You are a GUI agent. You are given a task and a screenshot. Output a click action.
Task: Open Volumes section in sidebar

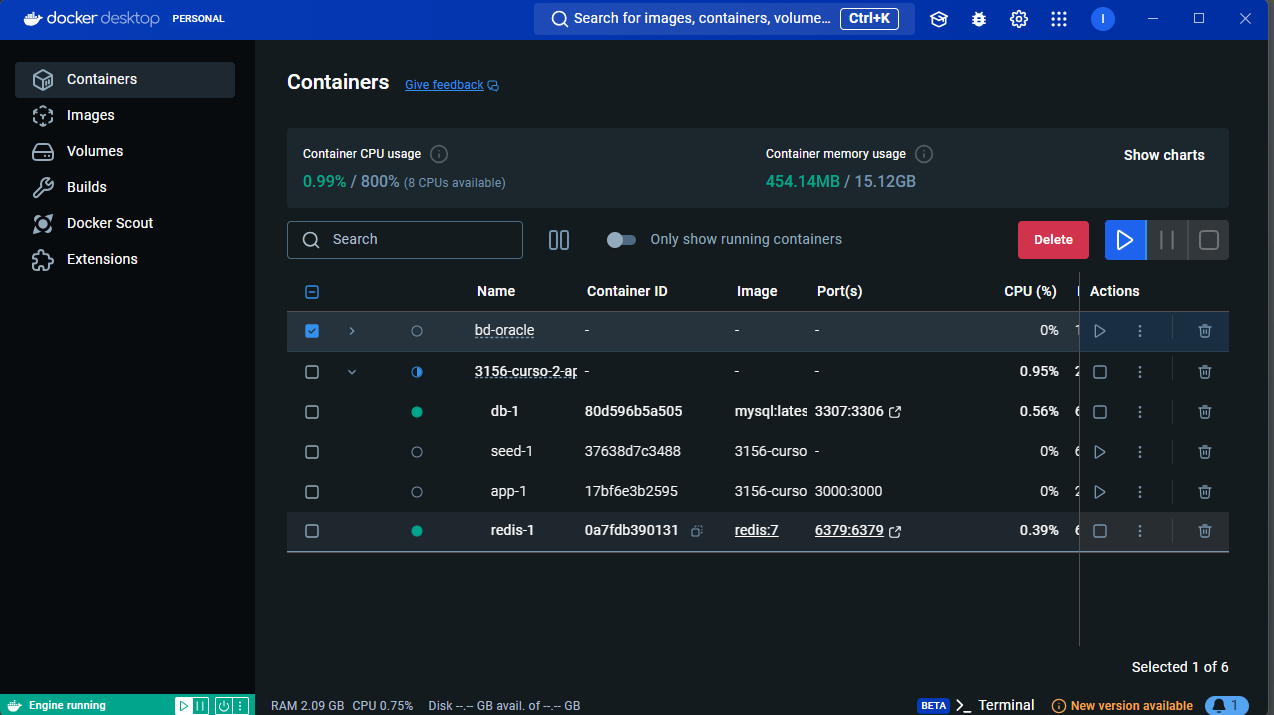[x=95, y=151]
